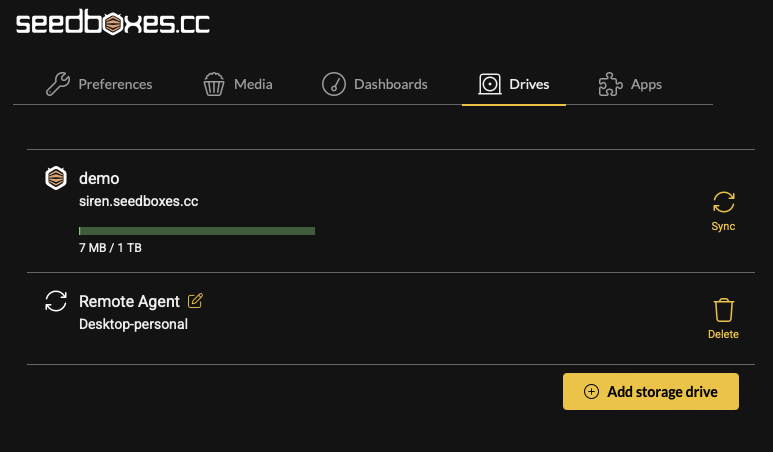Image resolution: width=773 pixels, height=452 pixels.
Task: Click the Dashboards gauge icon
Action: (x=334, y=84)
